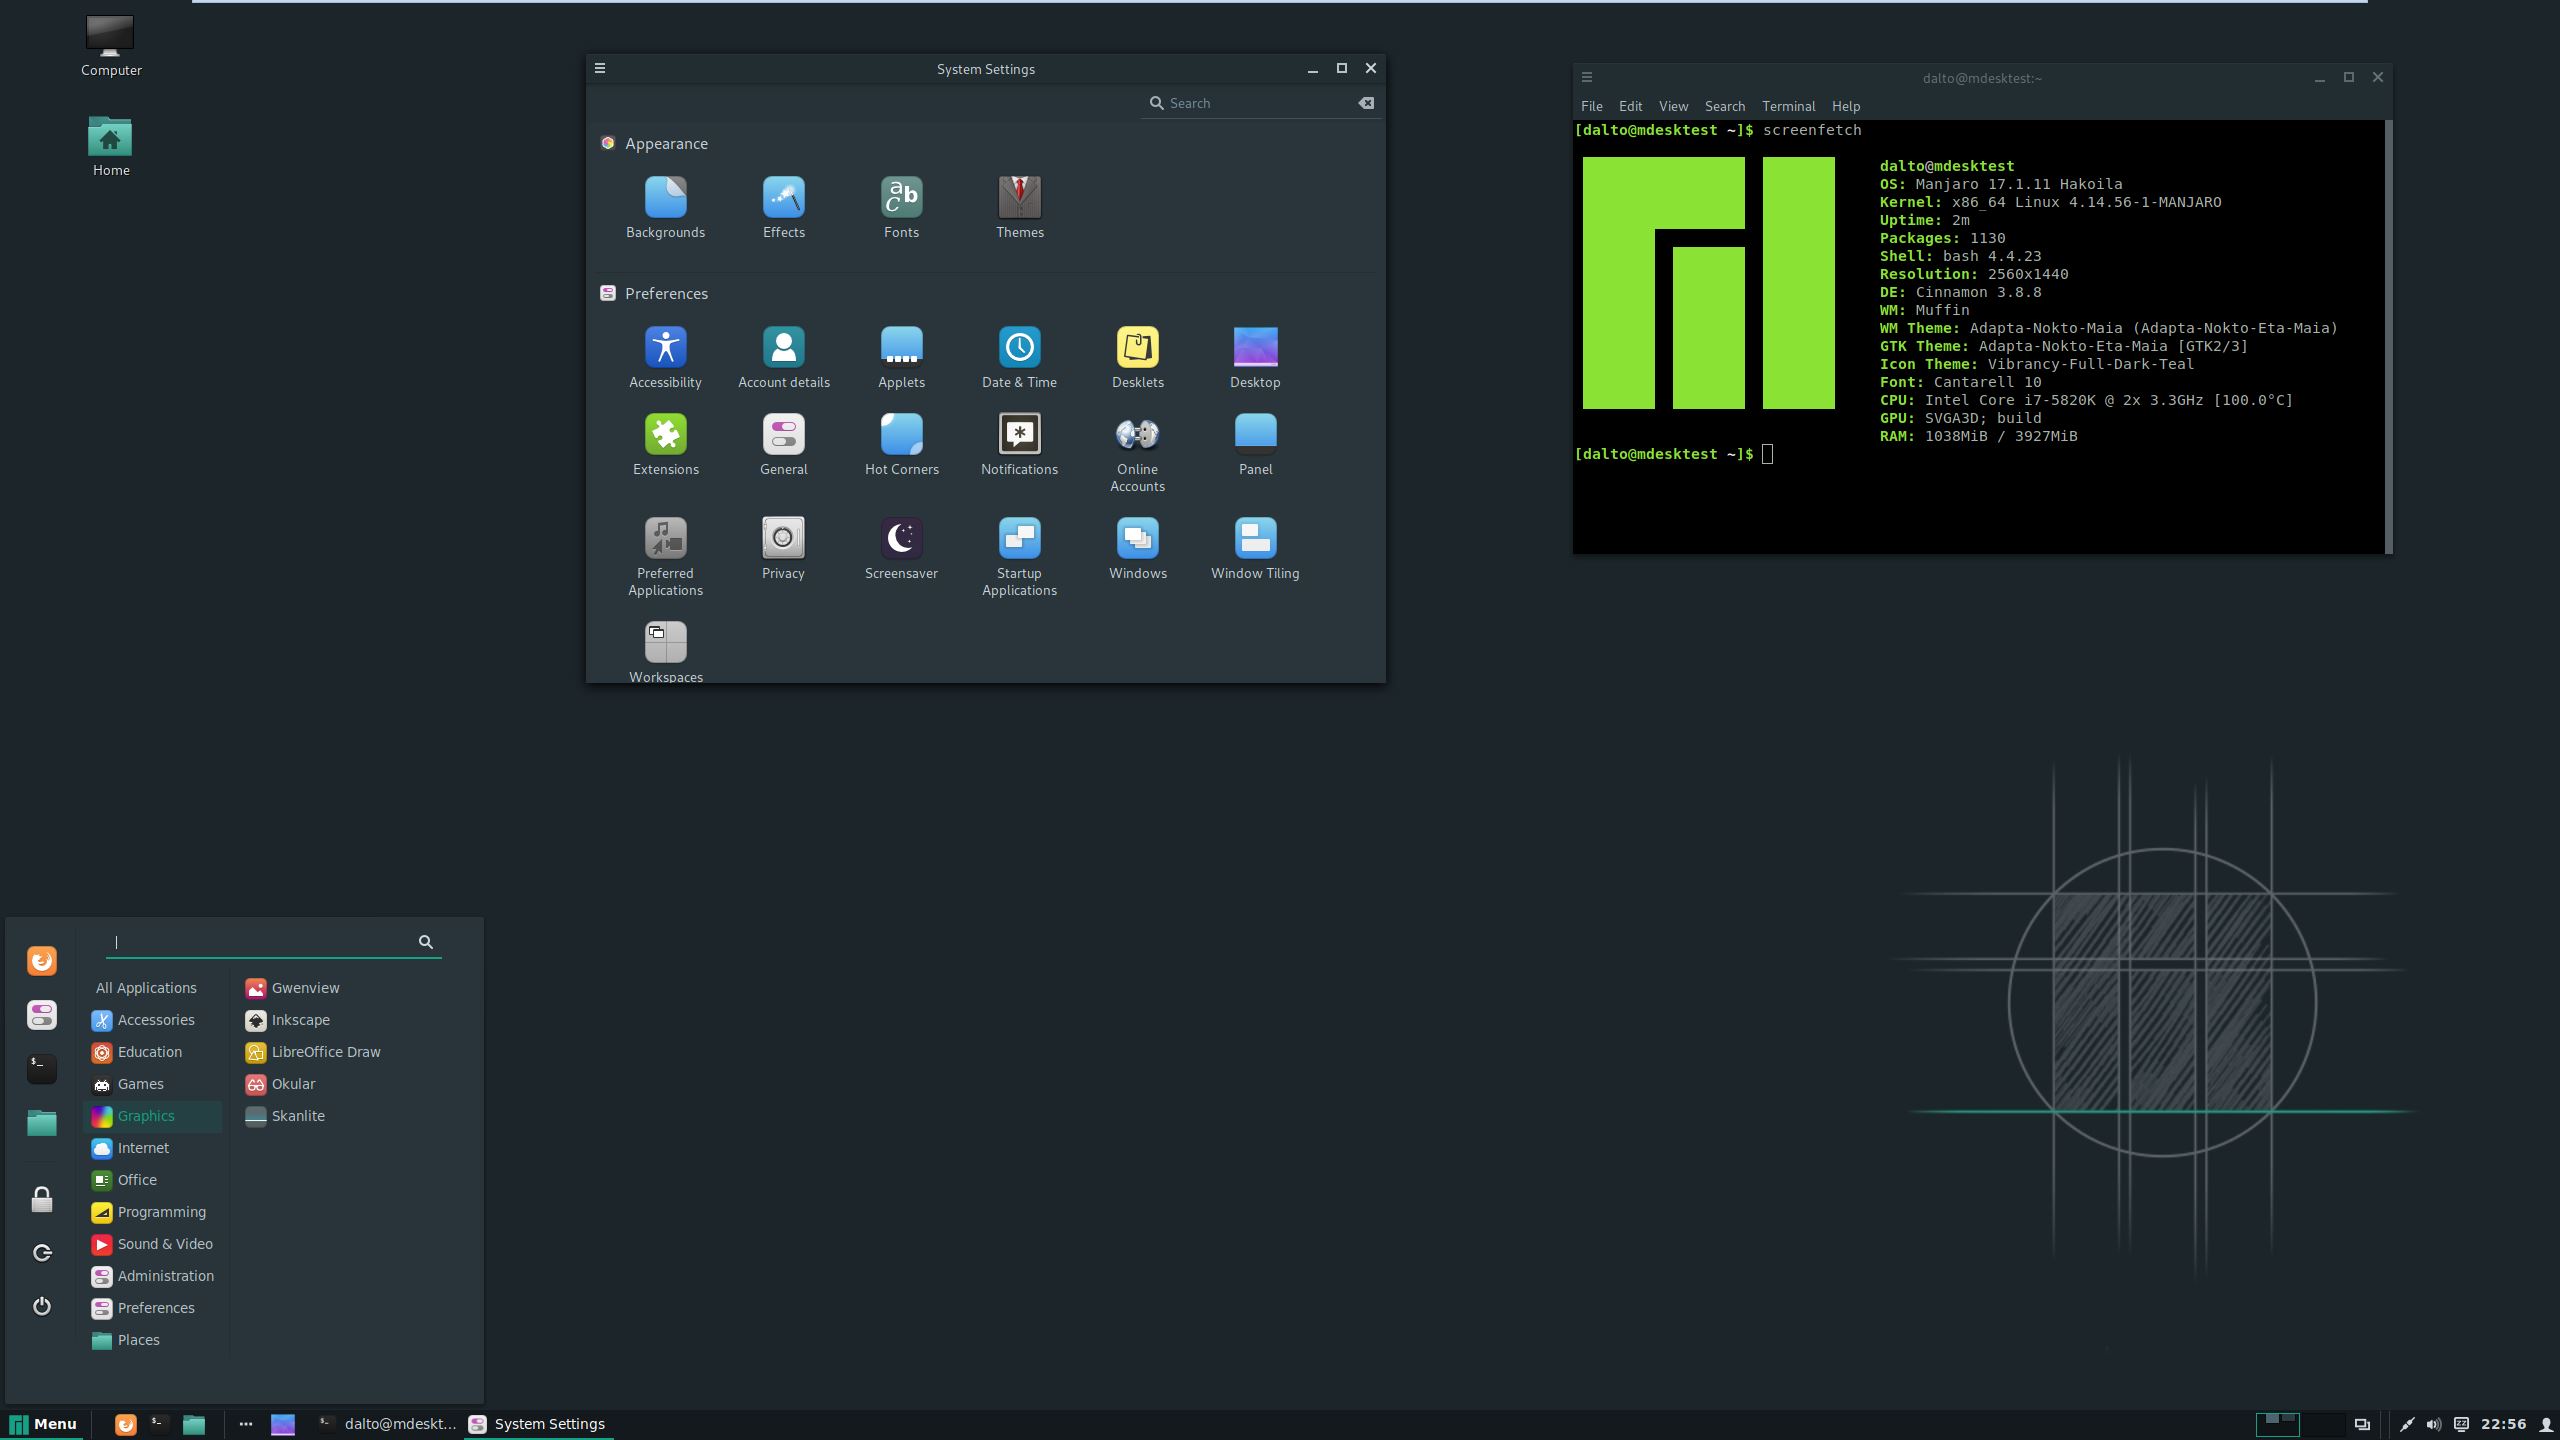Click the Menu button on the panel
This screenshot has height=1440, width=2560.
coord(44,1424)
